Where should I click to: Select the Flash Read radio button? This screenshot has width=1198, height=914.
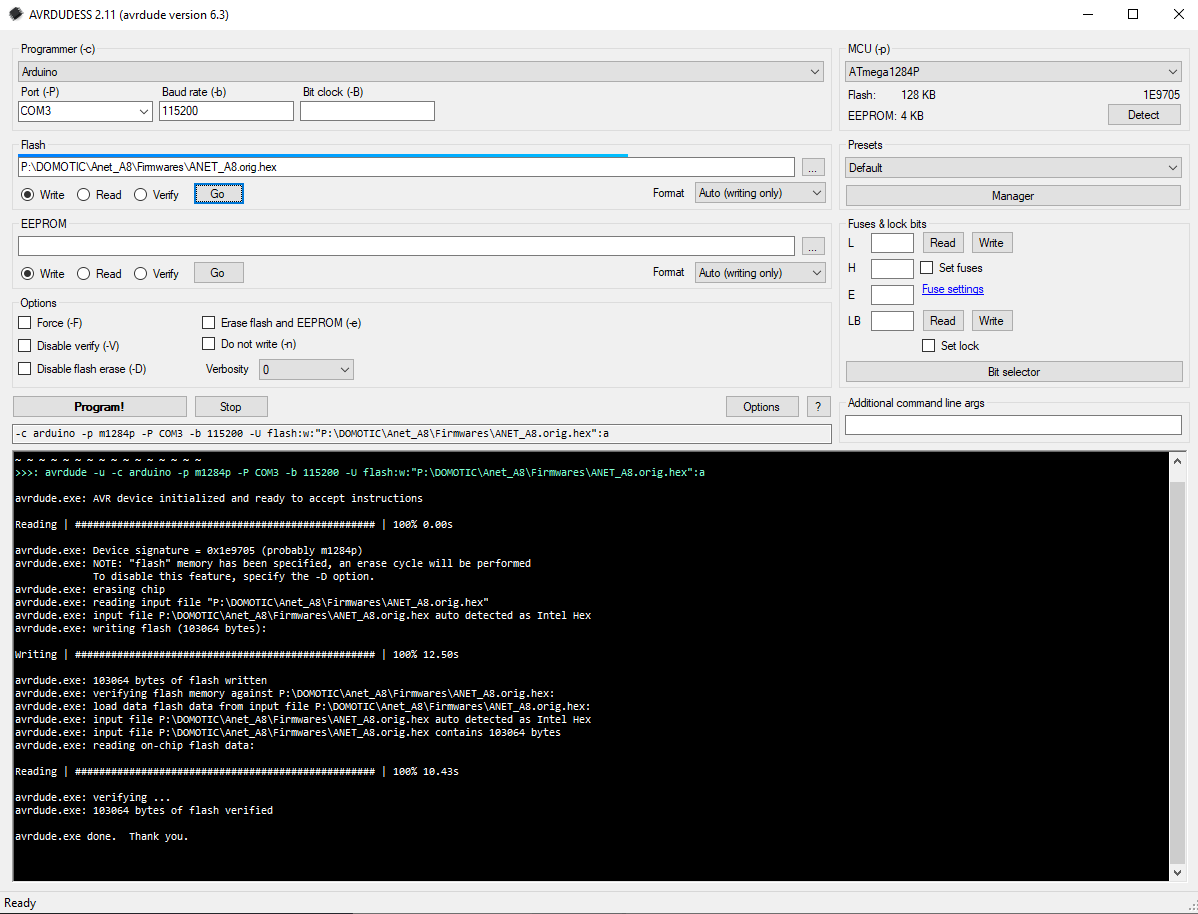point(84,195)
